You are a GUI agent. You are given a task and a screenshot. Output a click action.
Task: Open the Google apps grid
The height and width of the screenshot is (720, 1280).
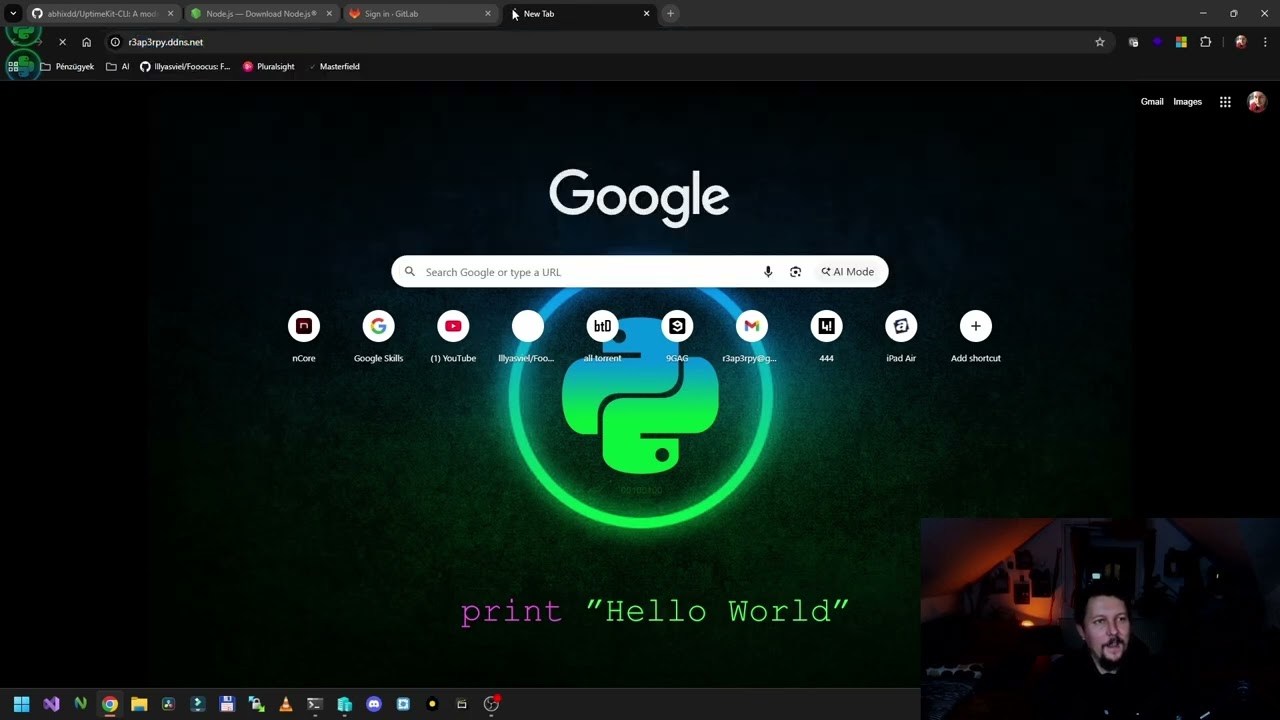click(1225, 102)
